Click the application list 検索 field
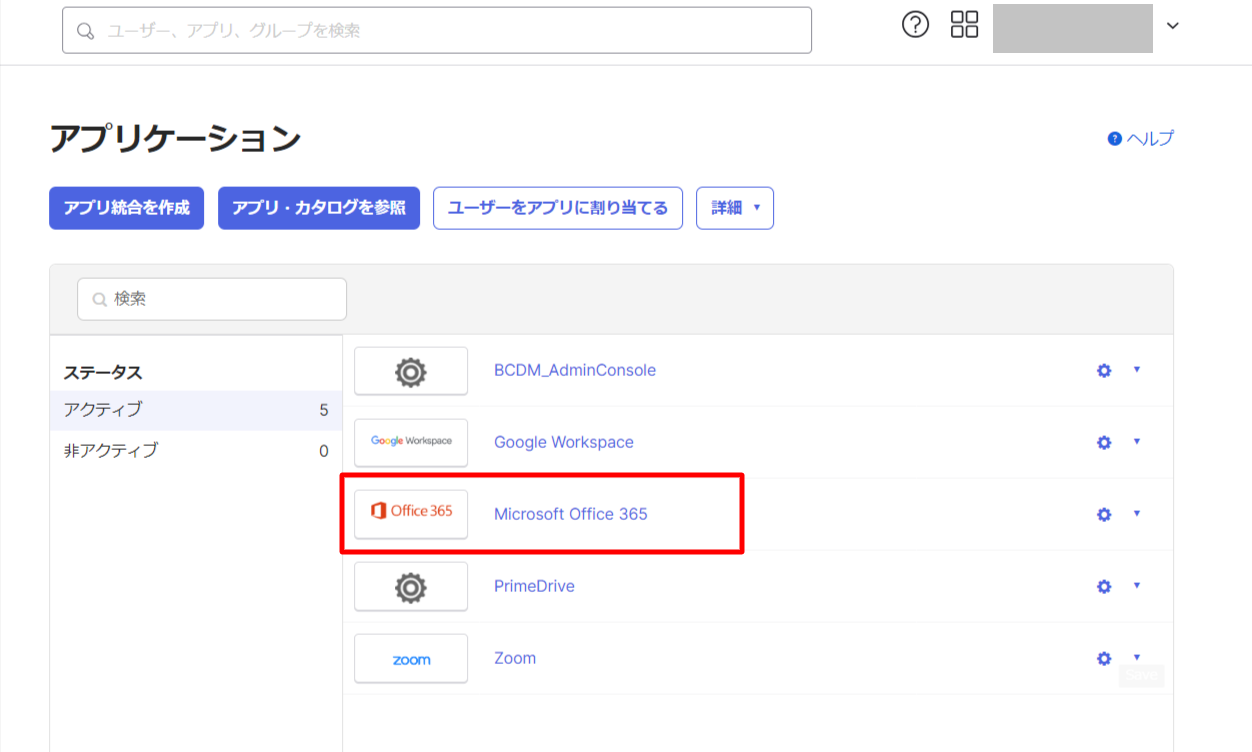The image size is (1252, 752). click(212, 299)
